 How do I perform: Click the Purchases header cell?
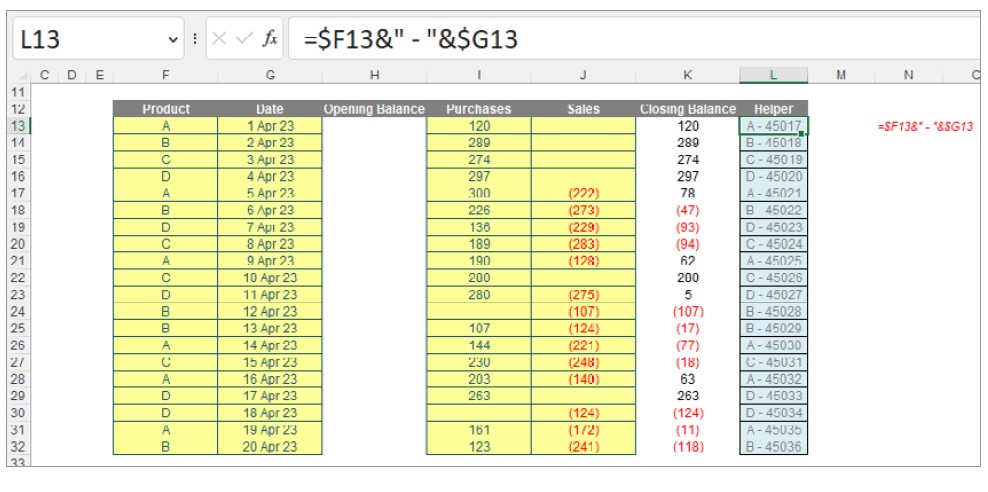[x=479, y=109]
